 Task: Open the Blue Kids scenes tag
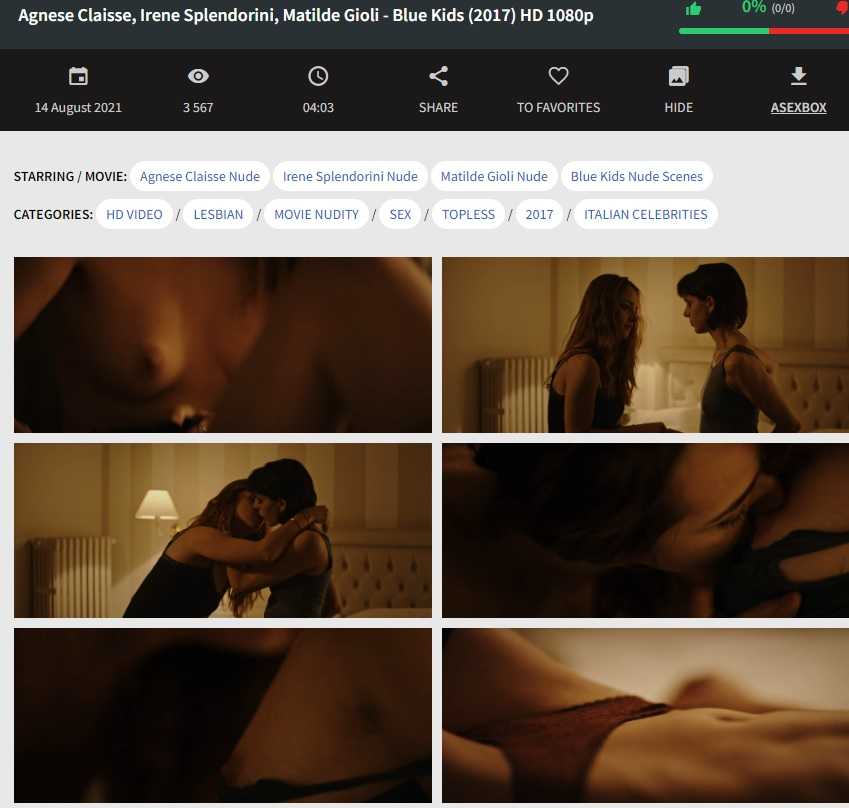coord(636,176)
